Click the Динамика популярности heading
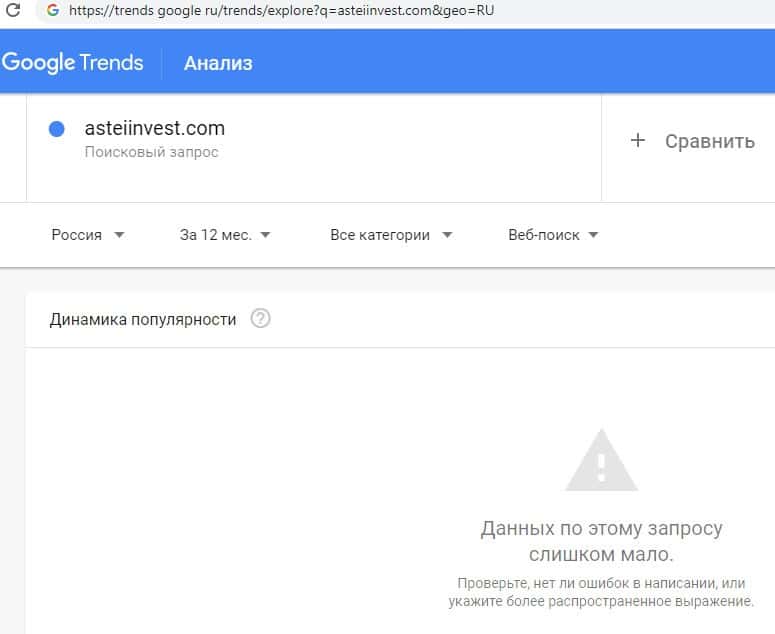Image resolution: width=775 pixels, height=634 pixels. [143, 320]
